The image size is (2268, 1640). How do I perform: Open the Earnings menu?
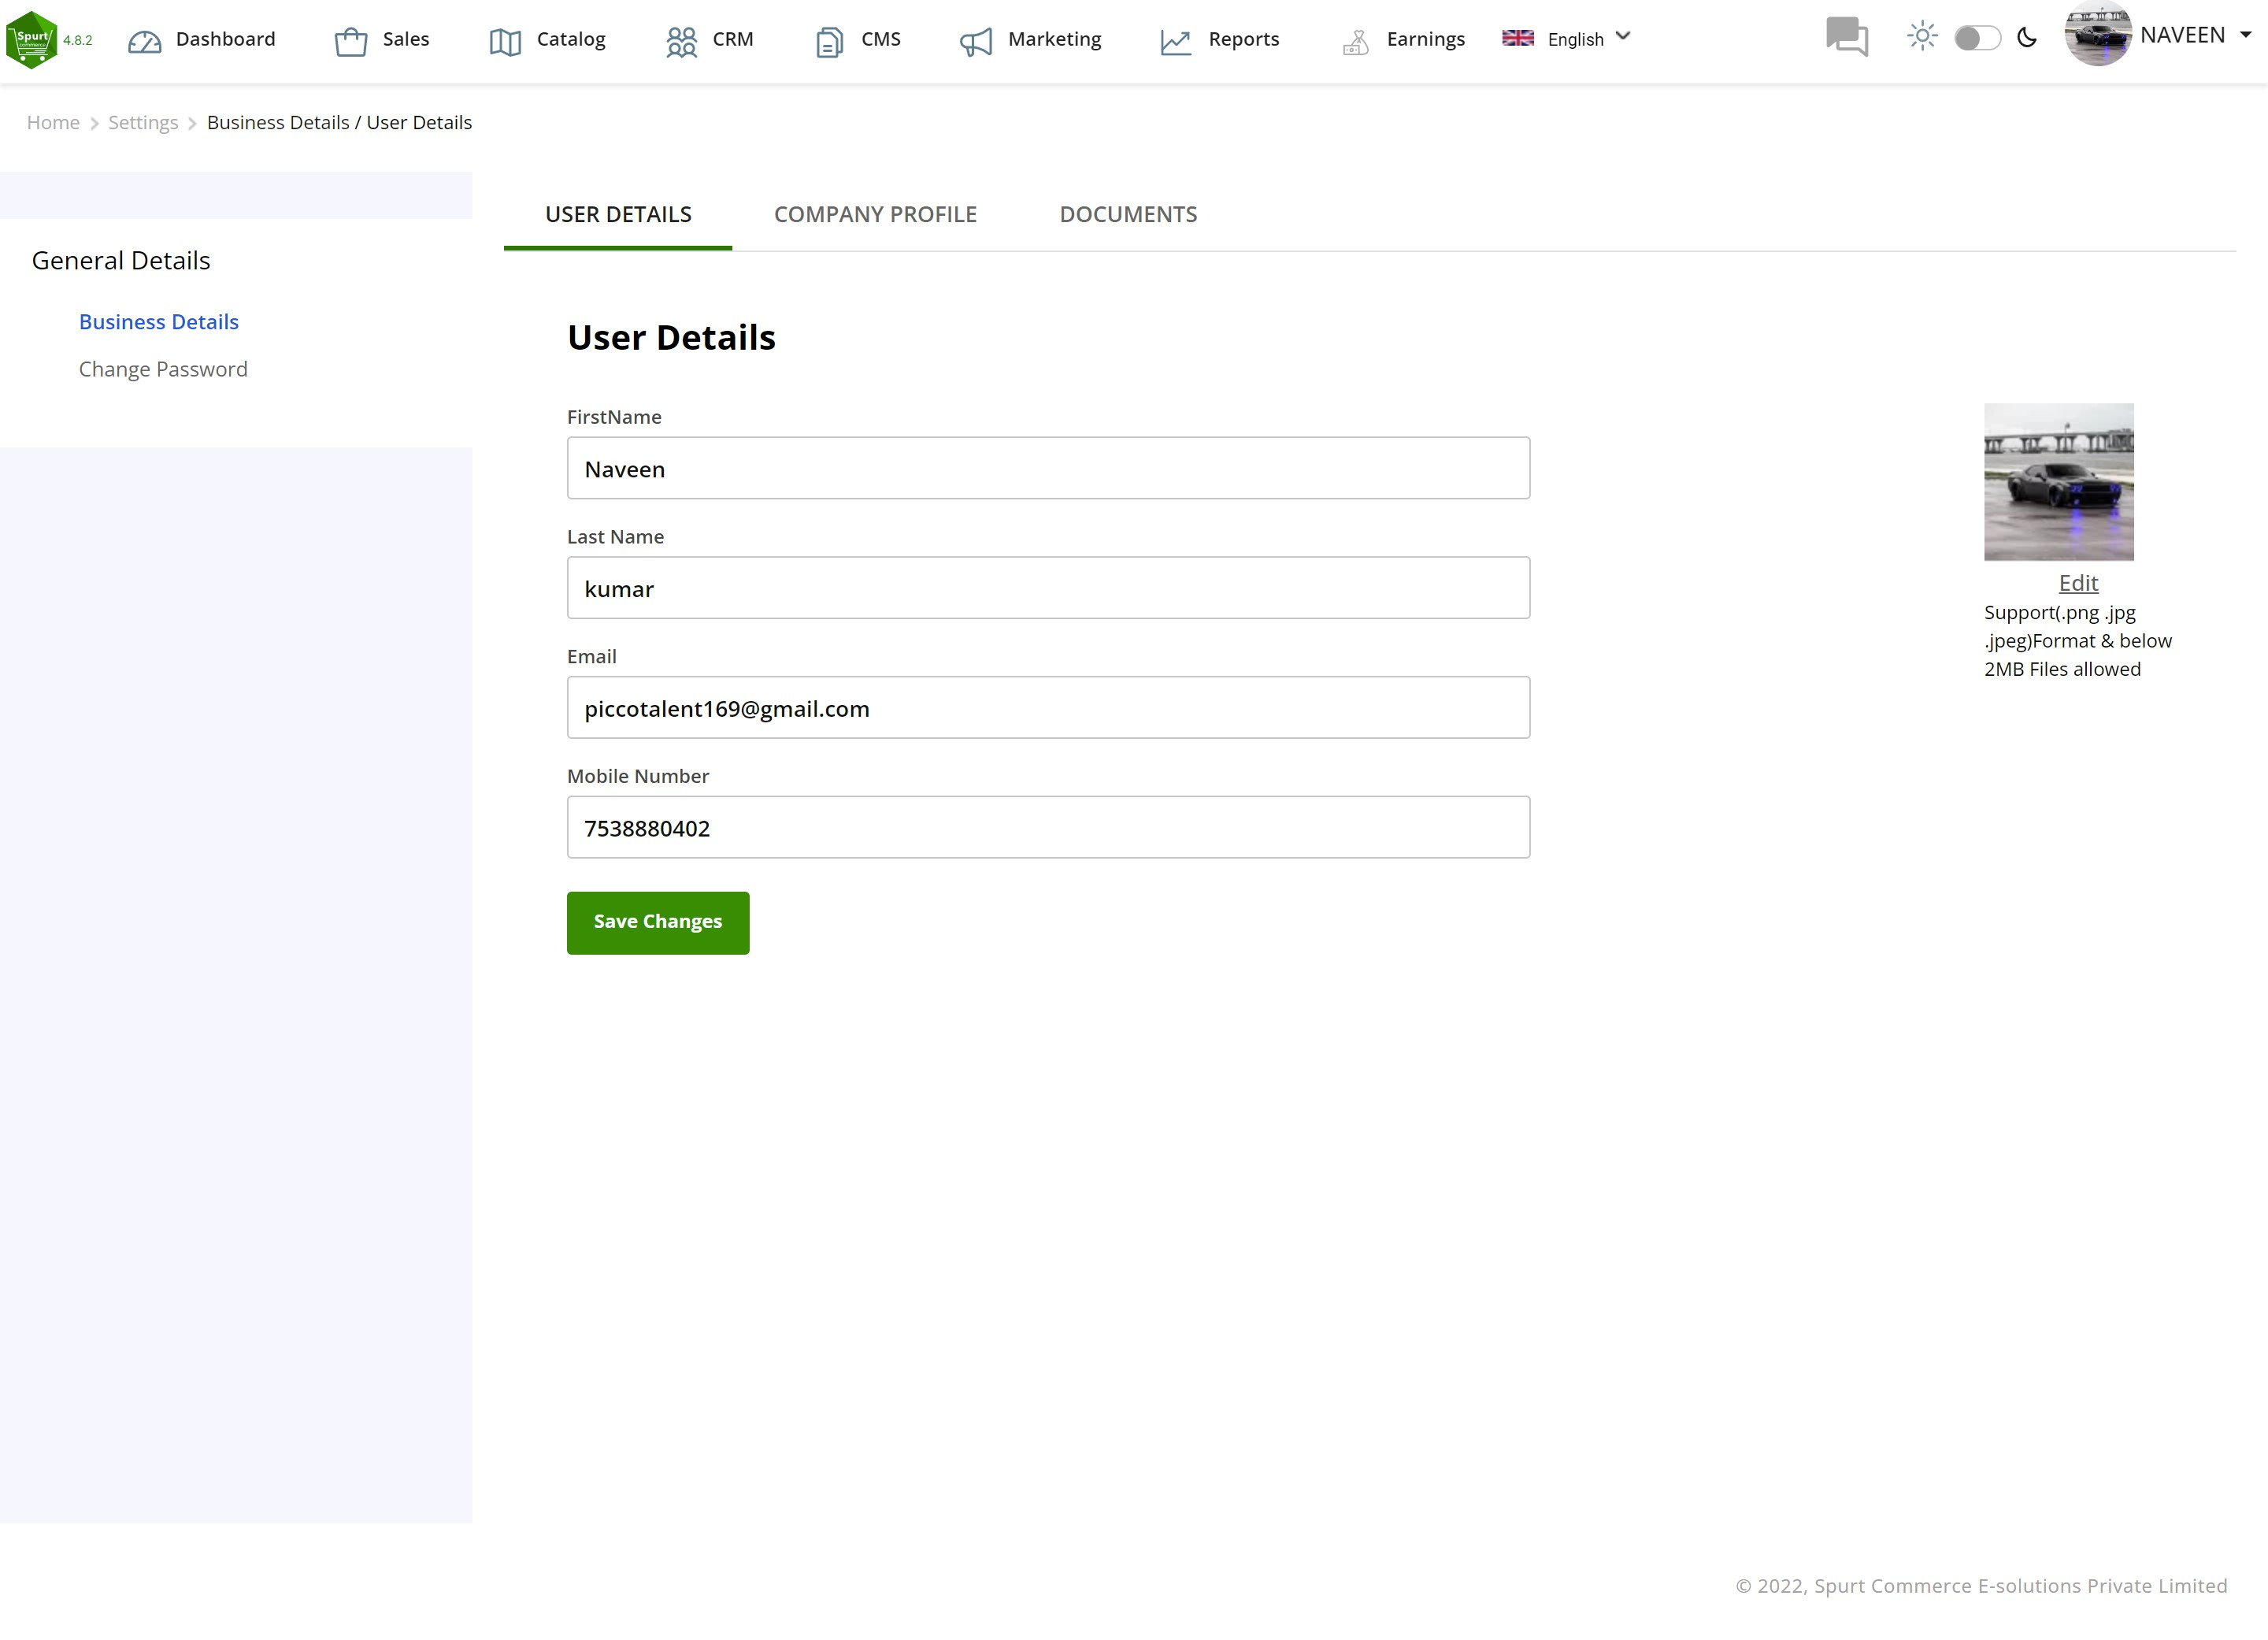[1426, 39]
